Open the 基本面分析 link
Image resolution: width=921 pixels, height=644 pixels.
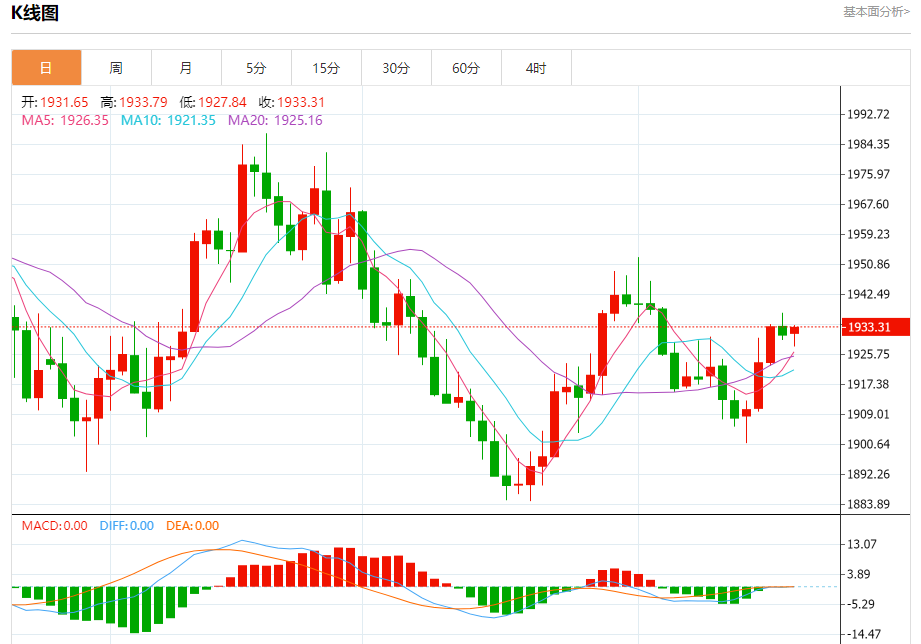[876, 12]
